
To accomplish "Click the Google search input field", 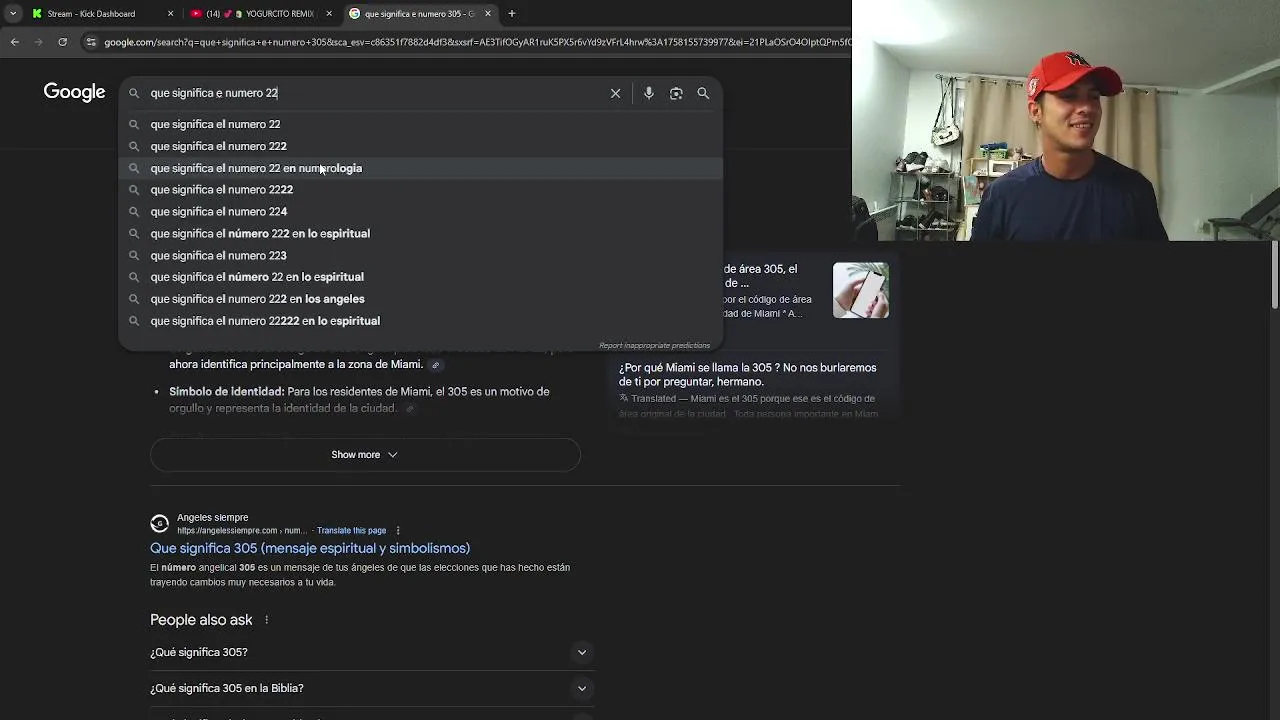I will (375, 93).
